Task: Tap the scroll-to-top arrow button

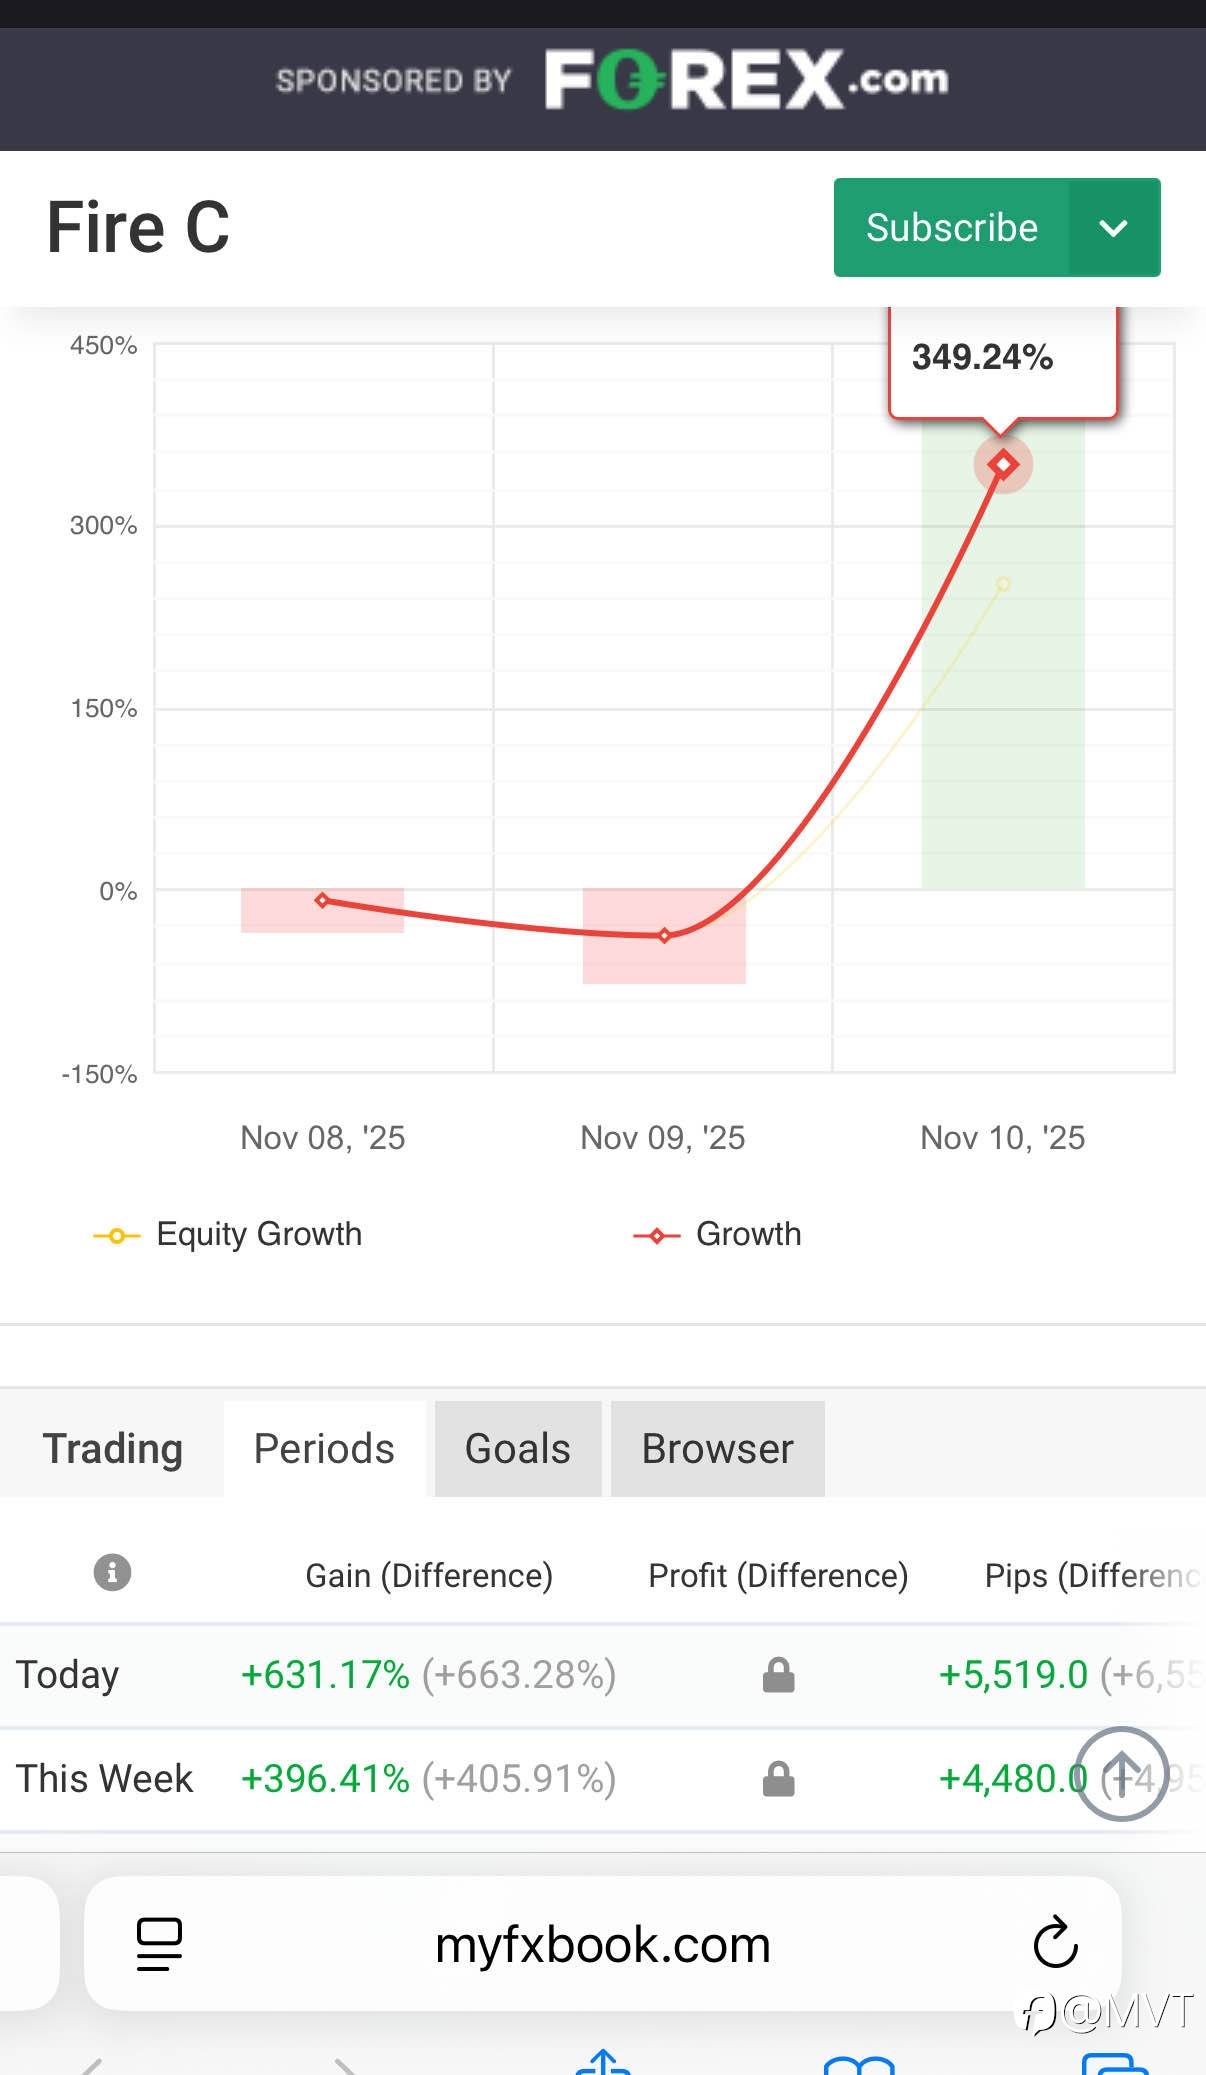Action: 1121,1774
